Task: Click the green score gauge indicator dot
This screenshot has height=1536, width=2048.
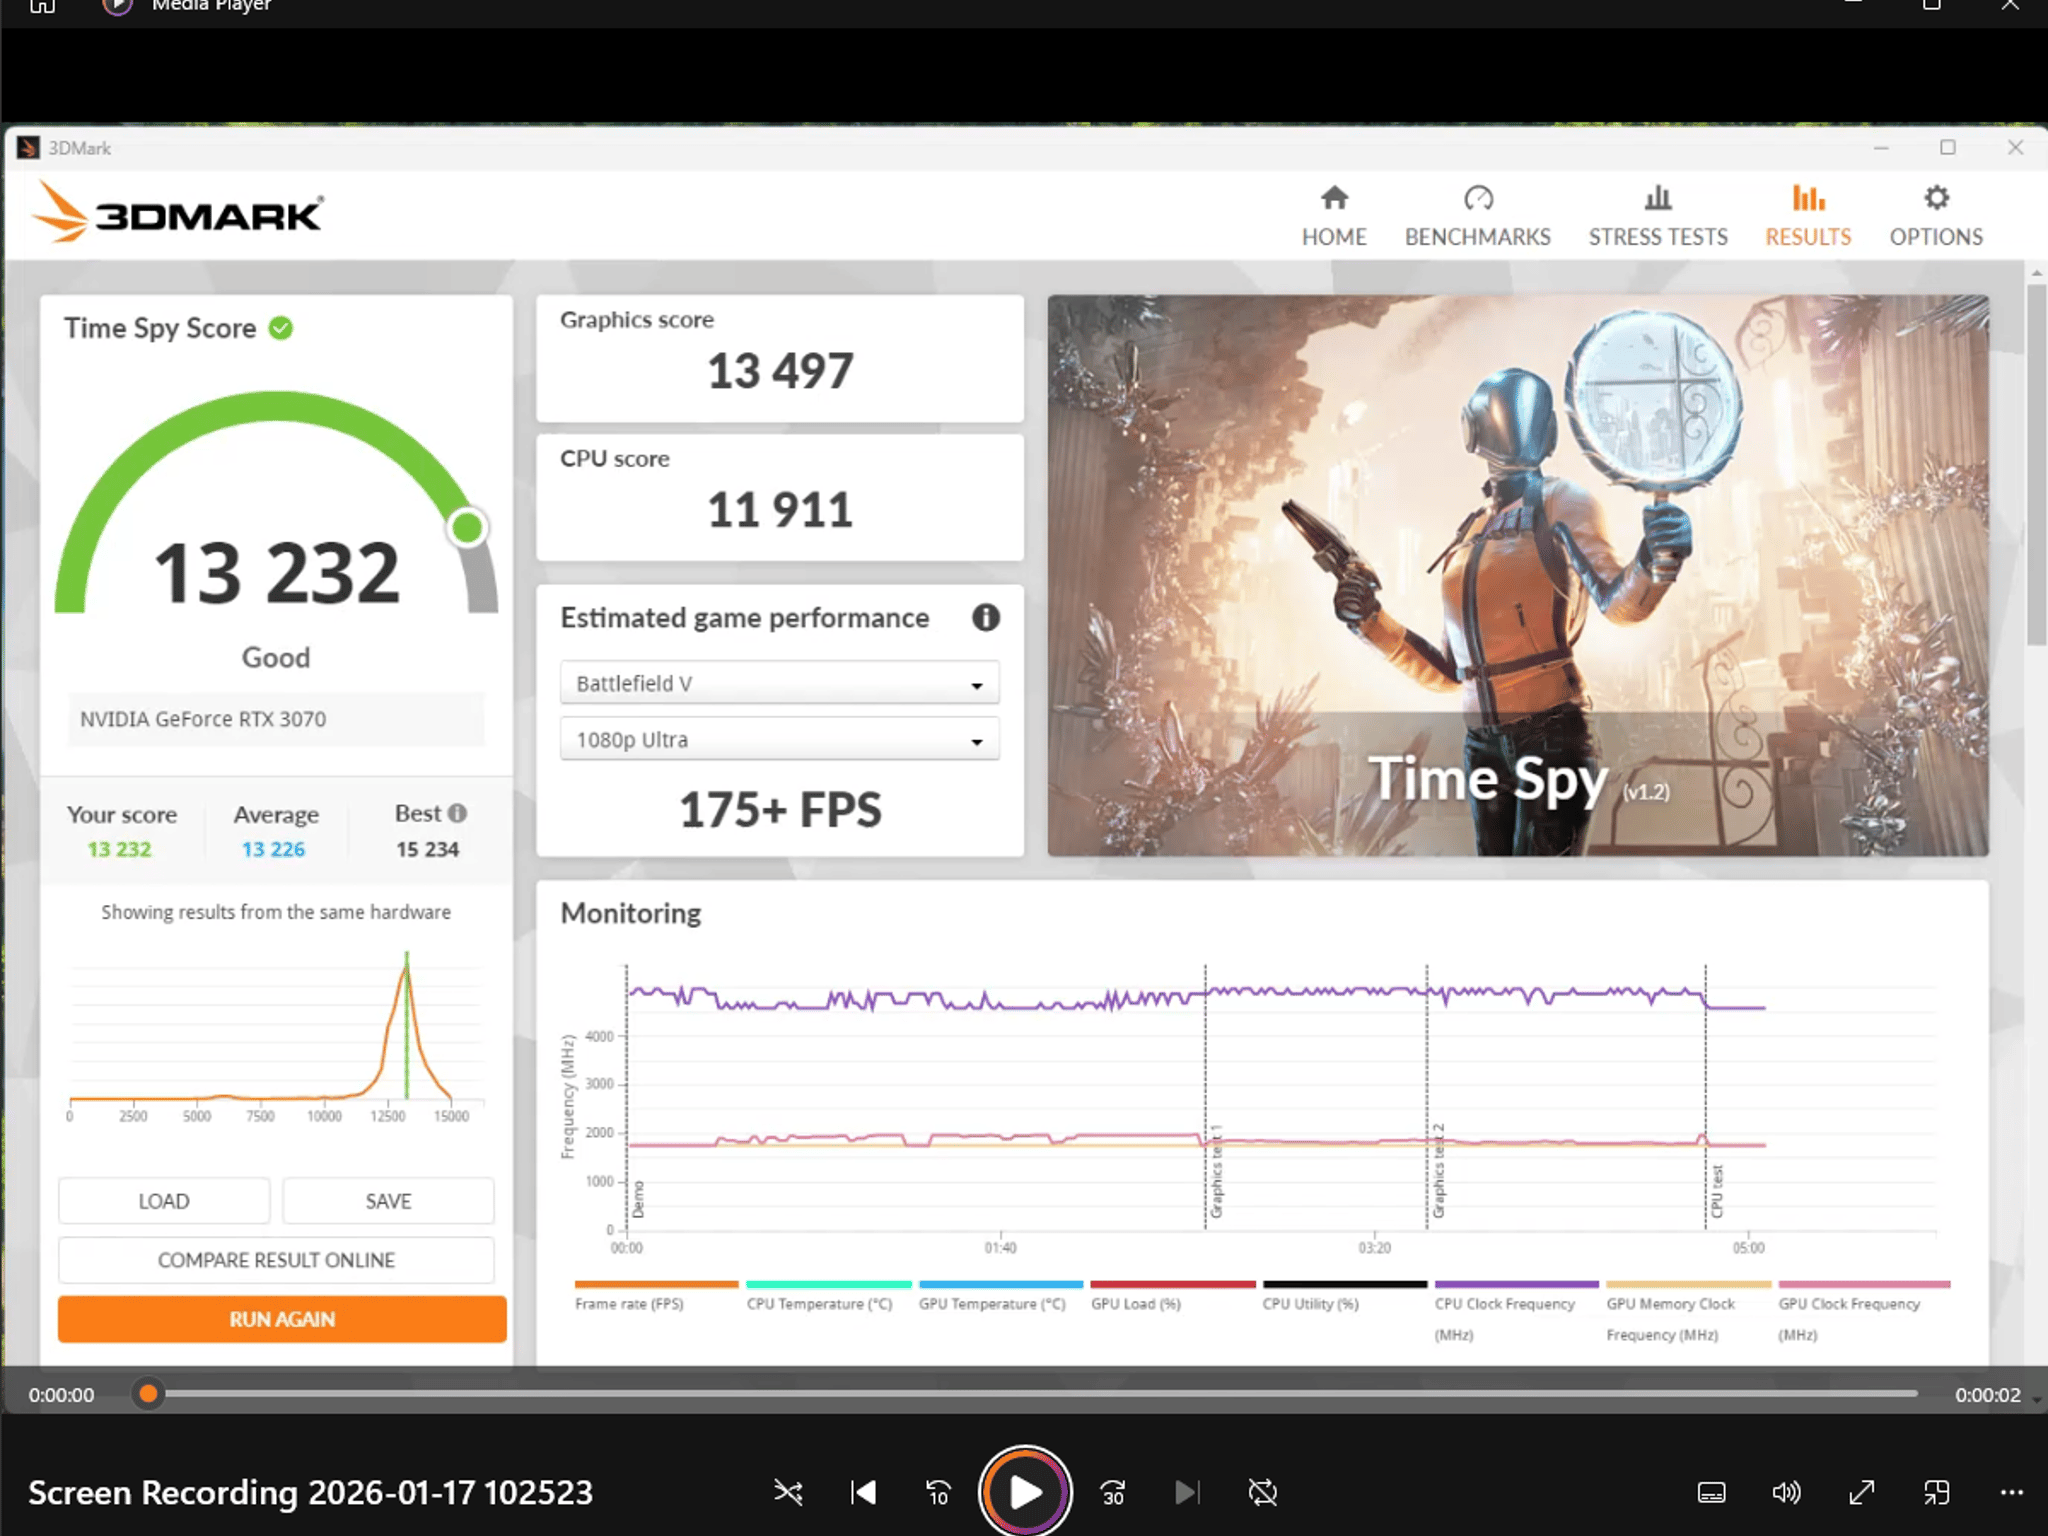Action: click(467, 527)
